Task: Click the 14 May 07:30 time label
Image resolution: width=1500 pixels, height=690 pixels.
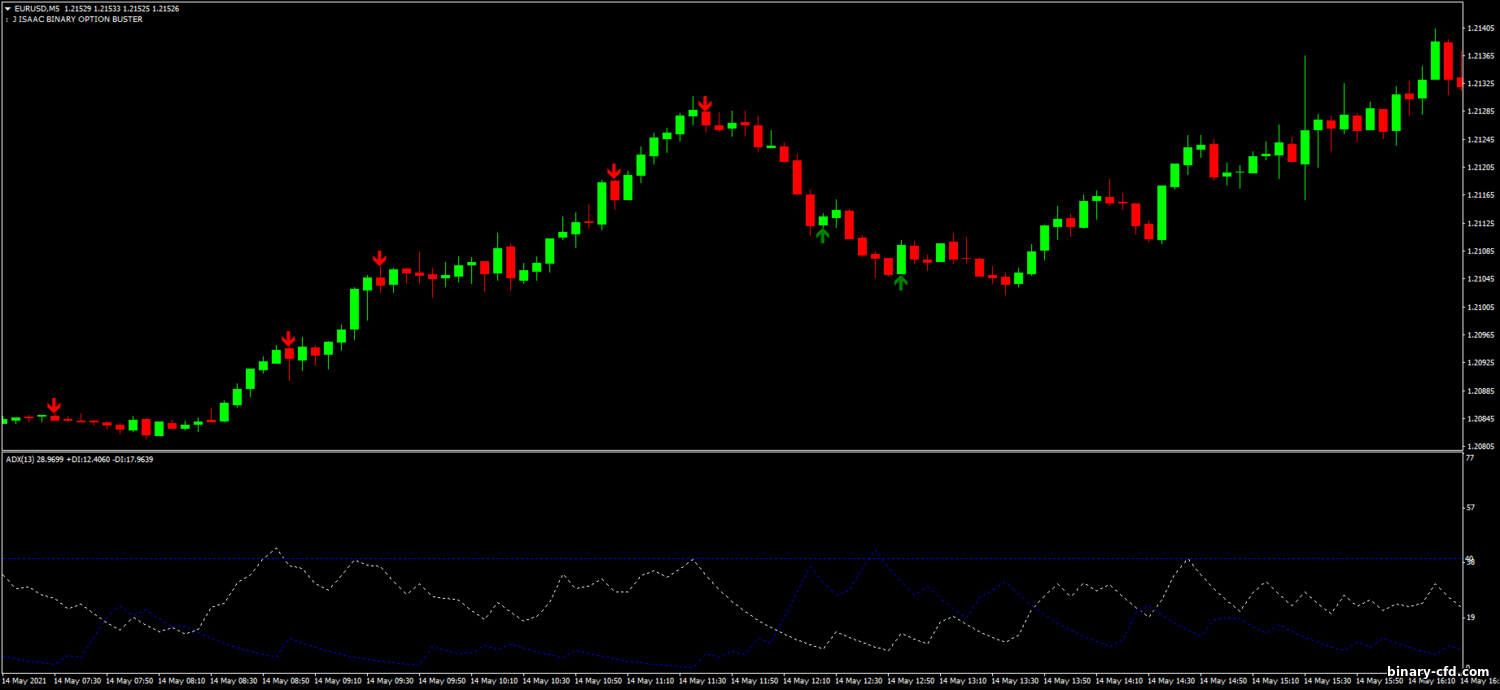Action: (77, 681)
